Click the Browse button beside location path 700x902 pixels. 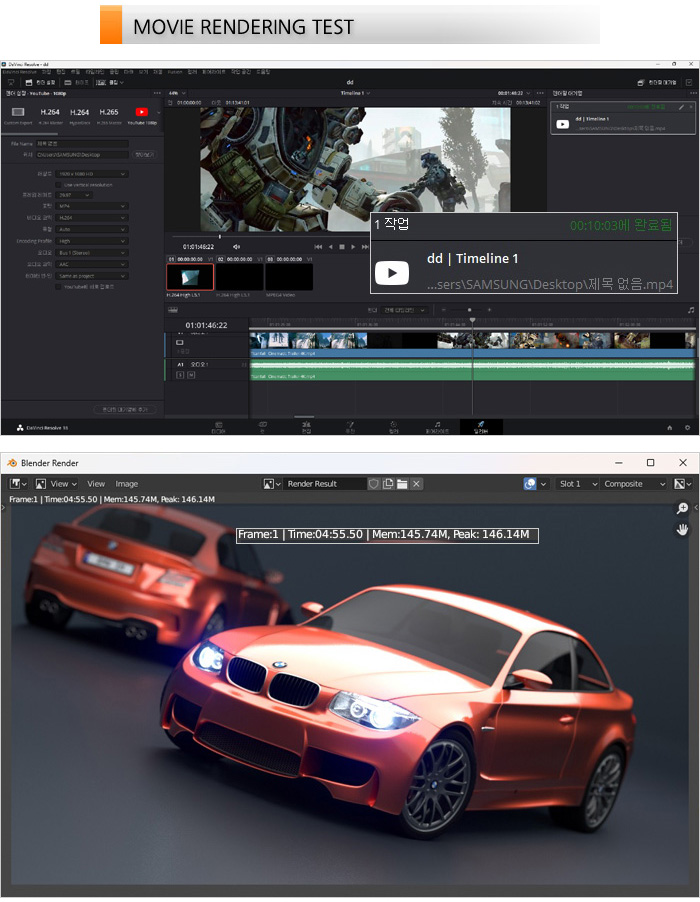pyautogui.click(x=144, y=155)
